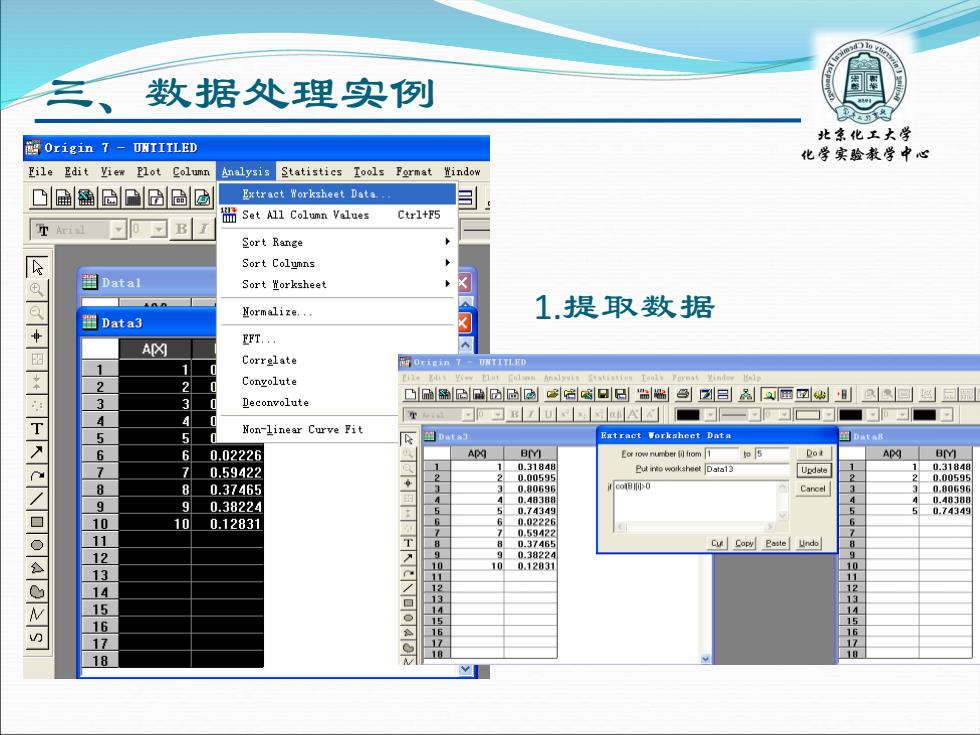
Task: Toggle Italic in large Origin format toolbar
Action: (x=204, y=229)
